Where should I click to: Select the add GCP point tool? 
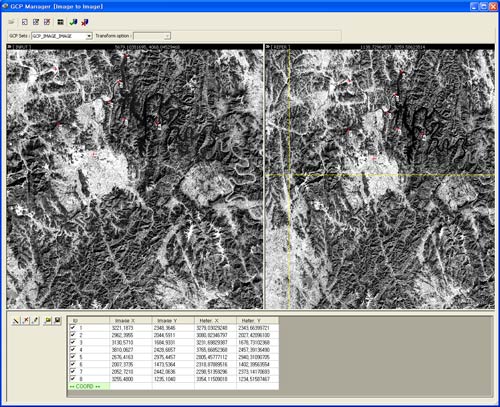pos(15,321)
